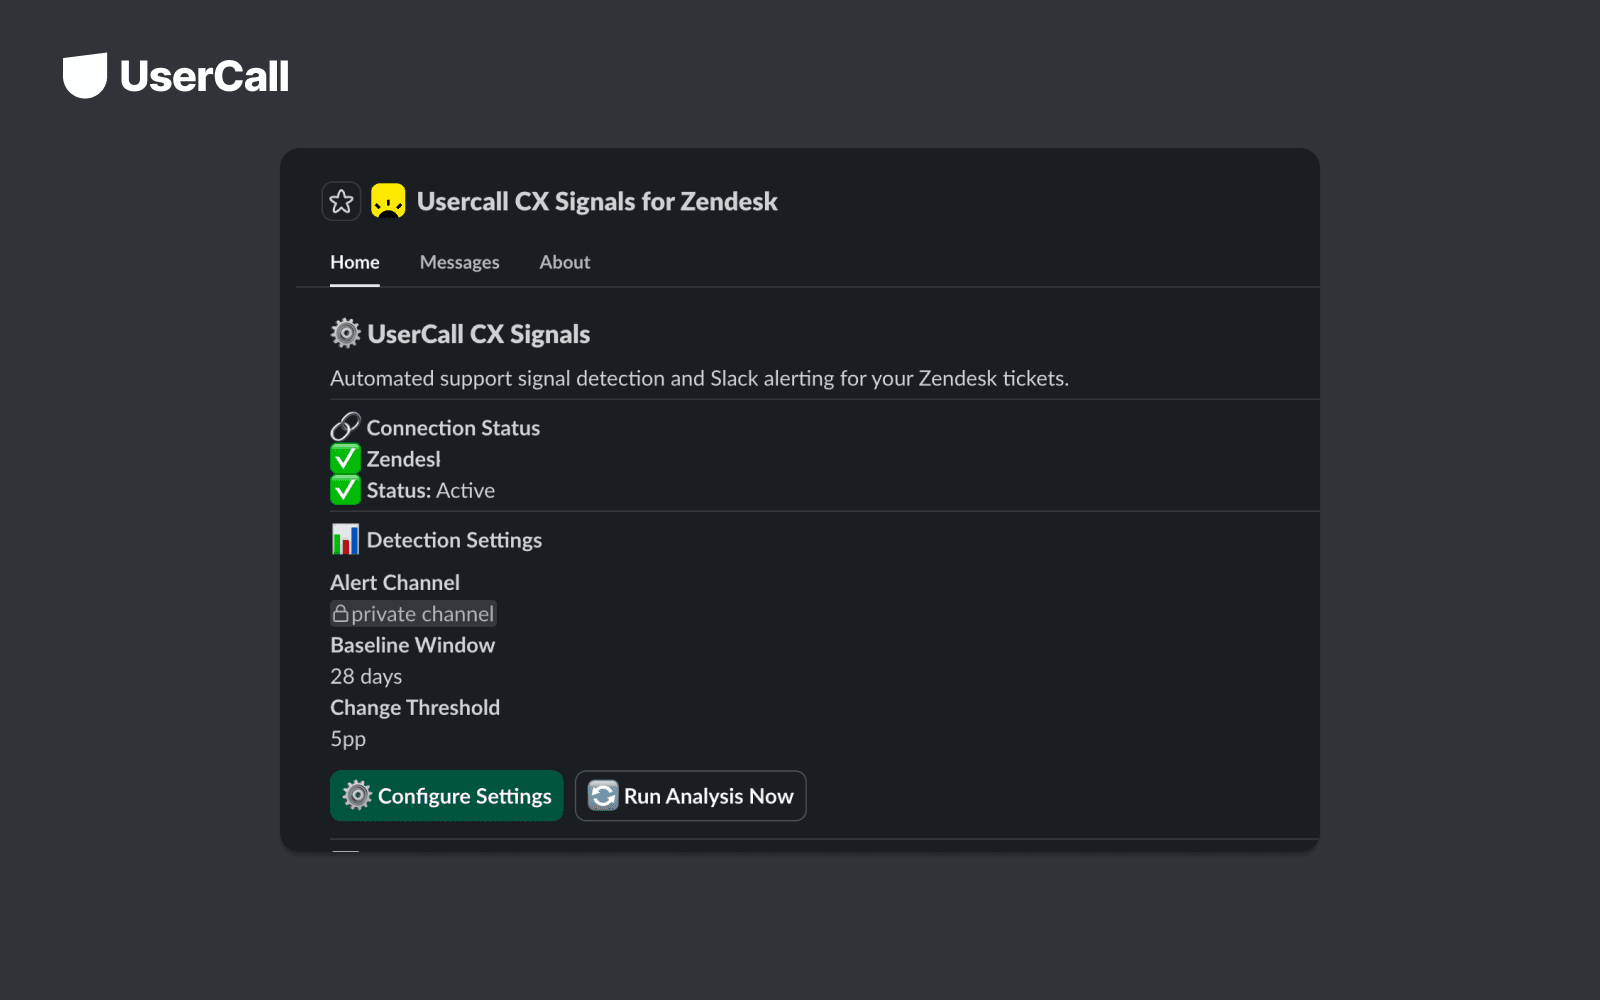This screenshot has height=1000, width=1600.
Task: Click the checkmark beside Status: Active
Action: click(x=344, y=490)
